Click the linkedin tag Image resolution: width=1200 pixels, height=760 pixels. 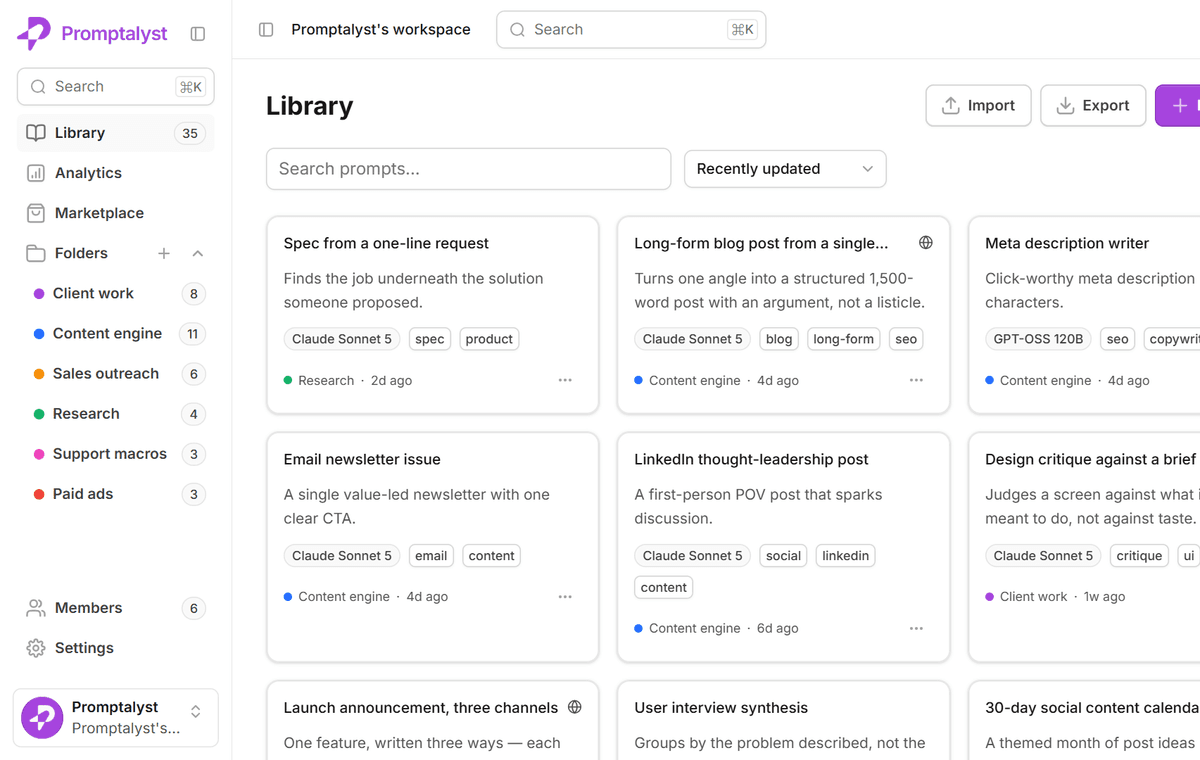point(846,555)
